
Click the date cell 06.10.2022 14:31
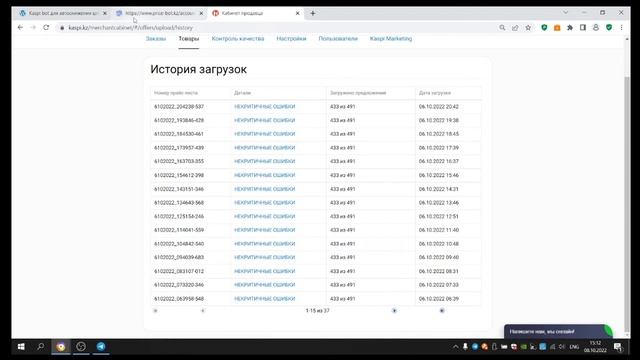(x=438, y=189)
